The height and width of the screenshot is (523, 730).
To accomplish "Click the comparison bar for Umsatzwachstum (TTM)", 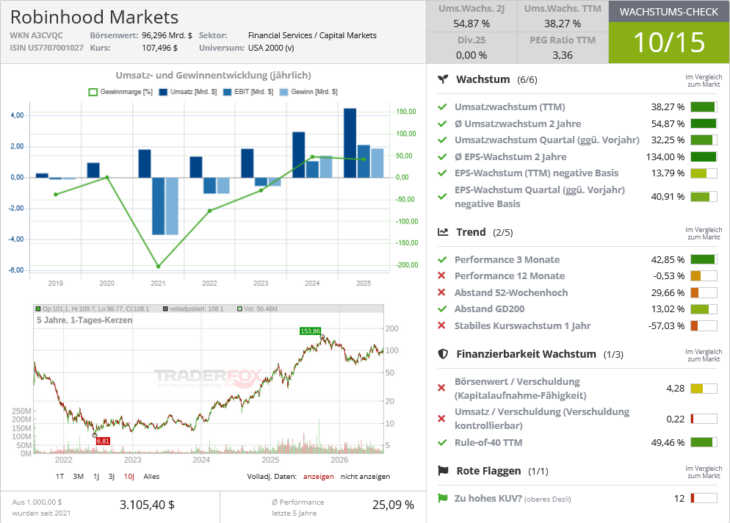I will click(x=703, y=107).
